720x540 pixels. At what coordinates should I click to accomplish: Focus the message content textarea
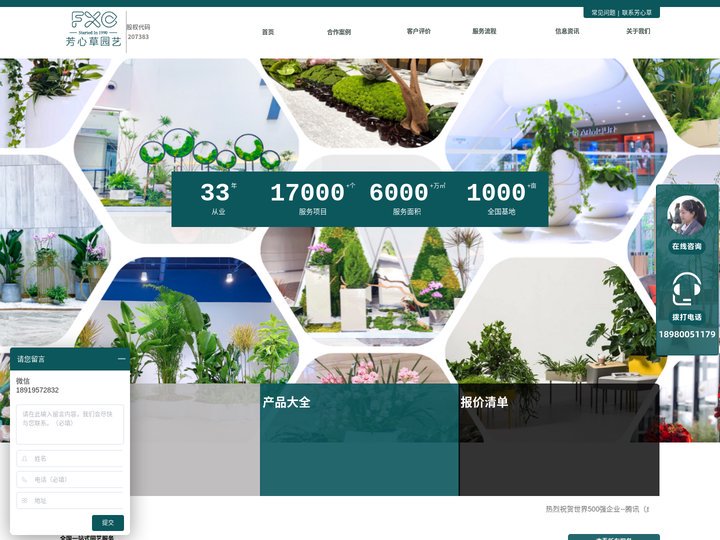70,424
